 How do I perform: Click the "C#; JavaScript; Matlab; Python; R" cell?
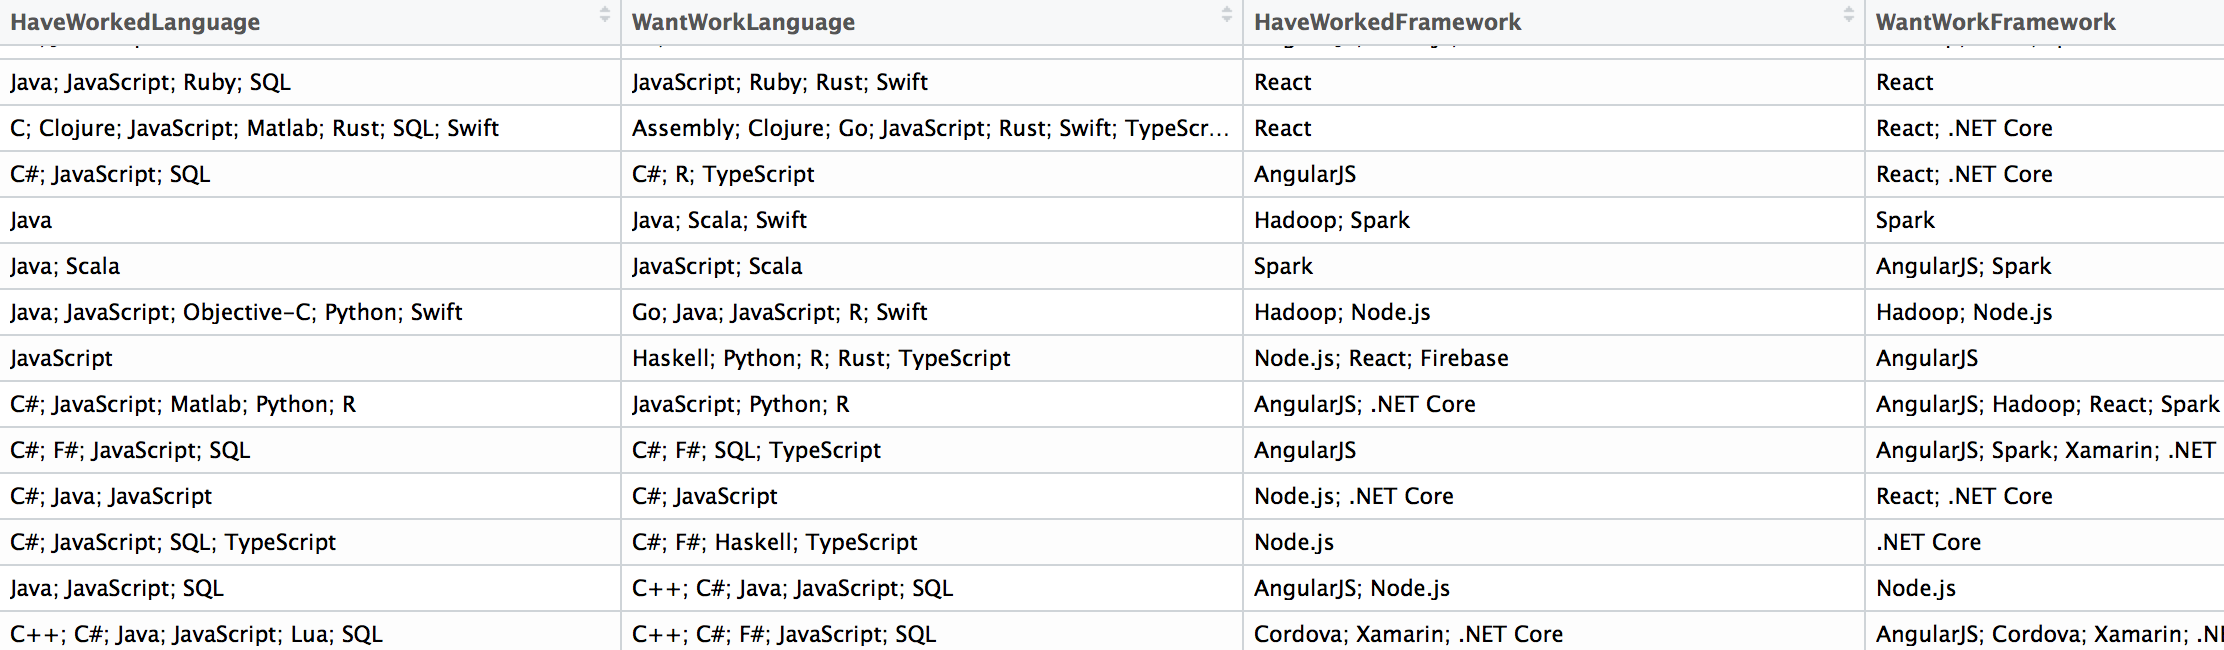pos(183,404)
